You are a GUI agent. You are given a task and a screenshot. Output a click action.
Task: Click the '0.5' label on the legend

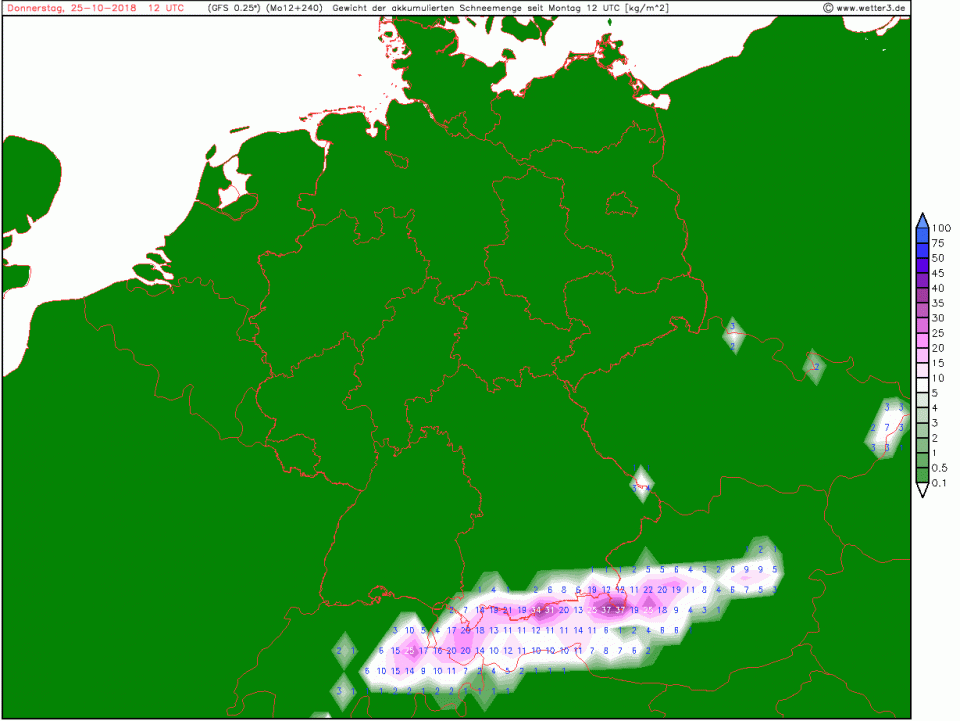940,469
